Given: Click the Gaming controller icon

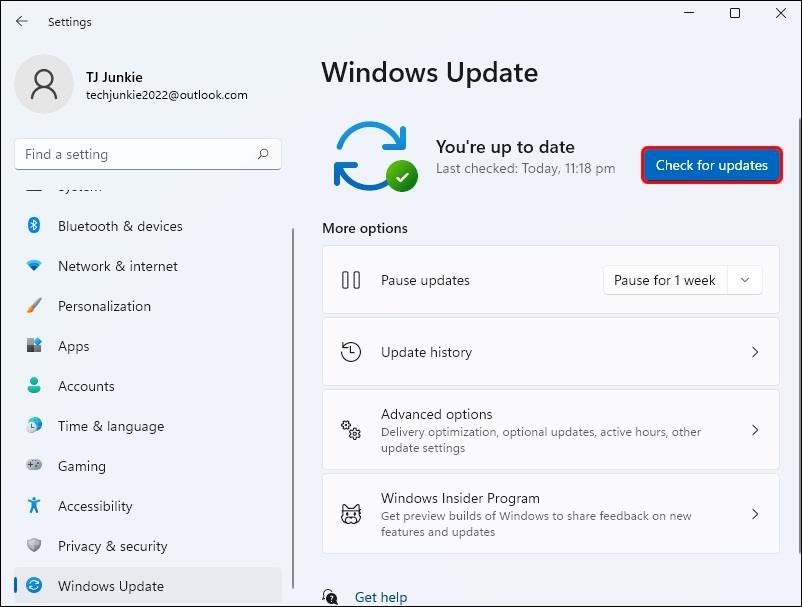Looking at the screenshot, I should pos(34,466).
